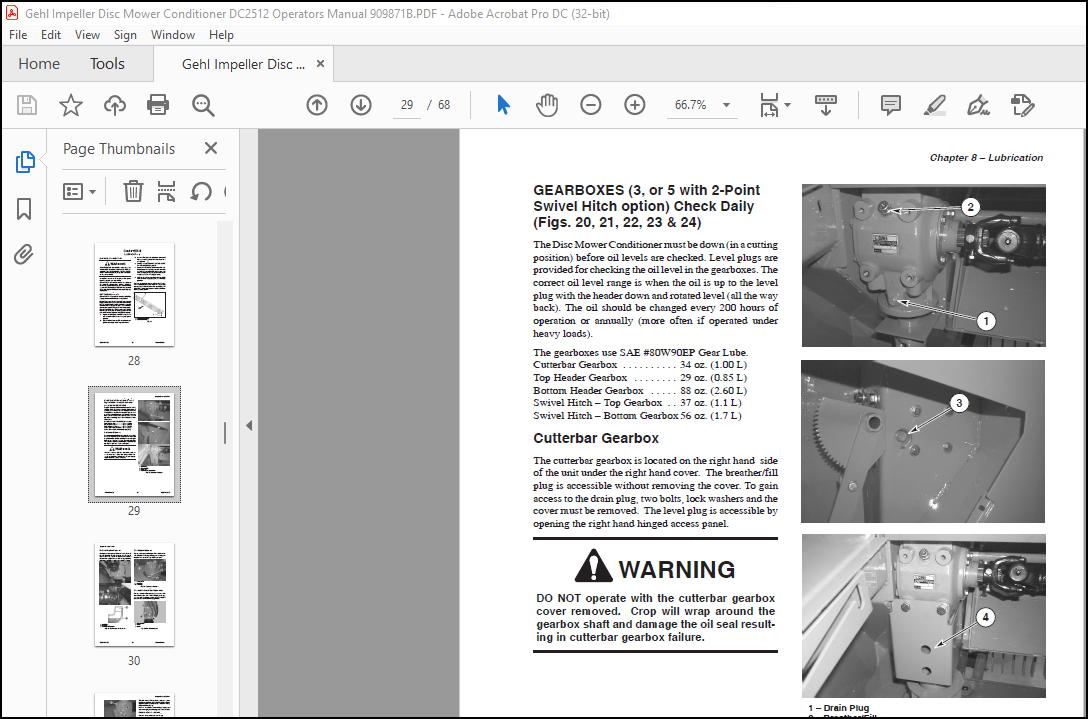Switch to the Home tab
Image resolution: width=1088 pixels, height=719 pixels.
coord(39,64)
